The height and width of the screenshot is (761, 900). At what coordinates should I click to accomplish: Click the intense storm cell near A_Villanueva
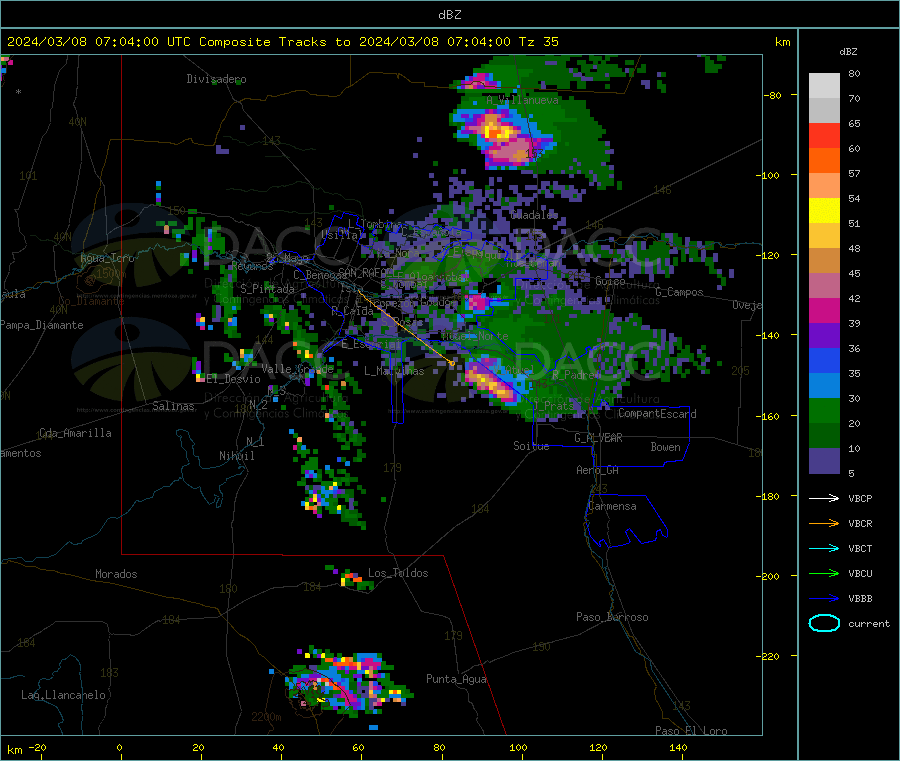click(x=502, y=139)
